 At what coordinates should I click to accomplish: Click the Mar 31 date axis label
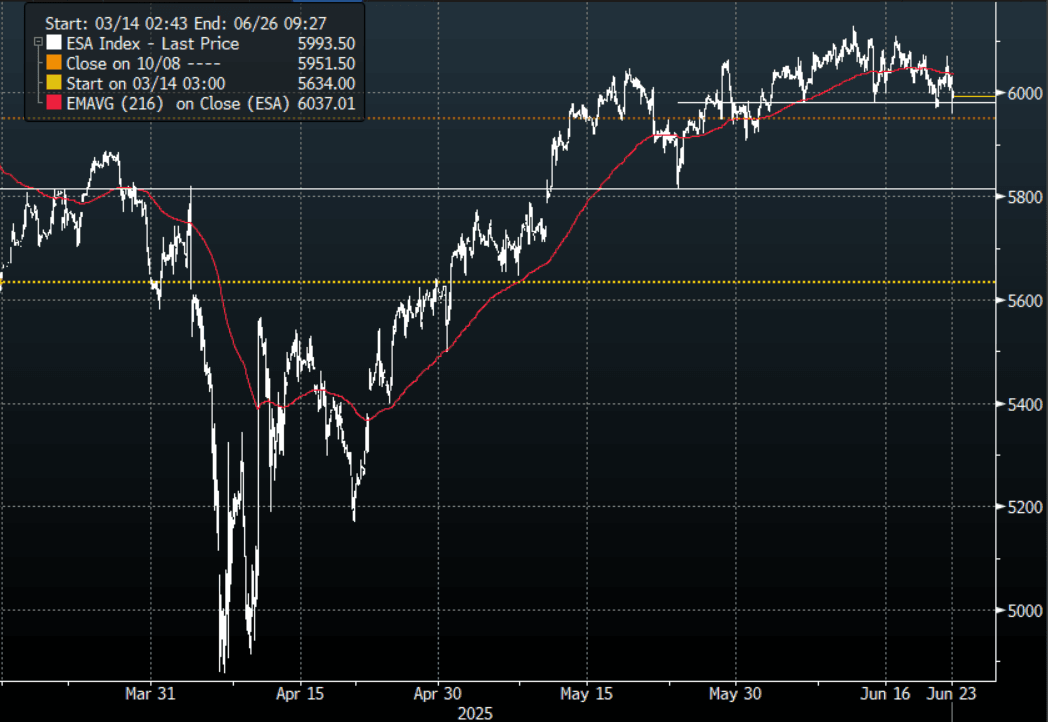150,694
